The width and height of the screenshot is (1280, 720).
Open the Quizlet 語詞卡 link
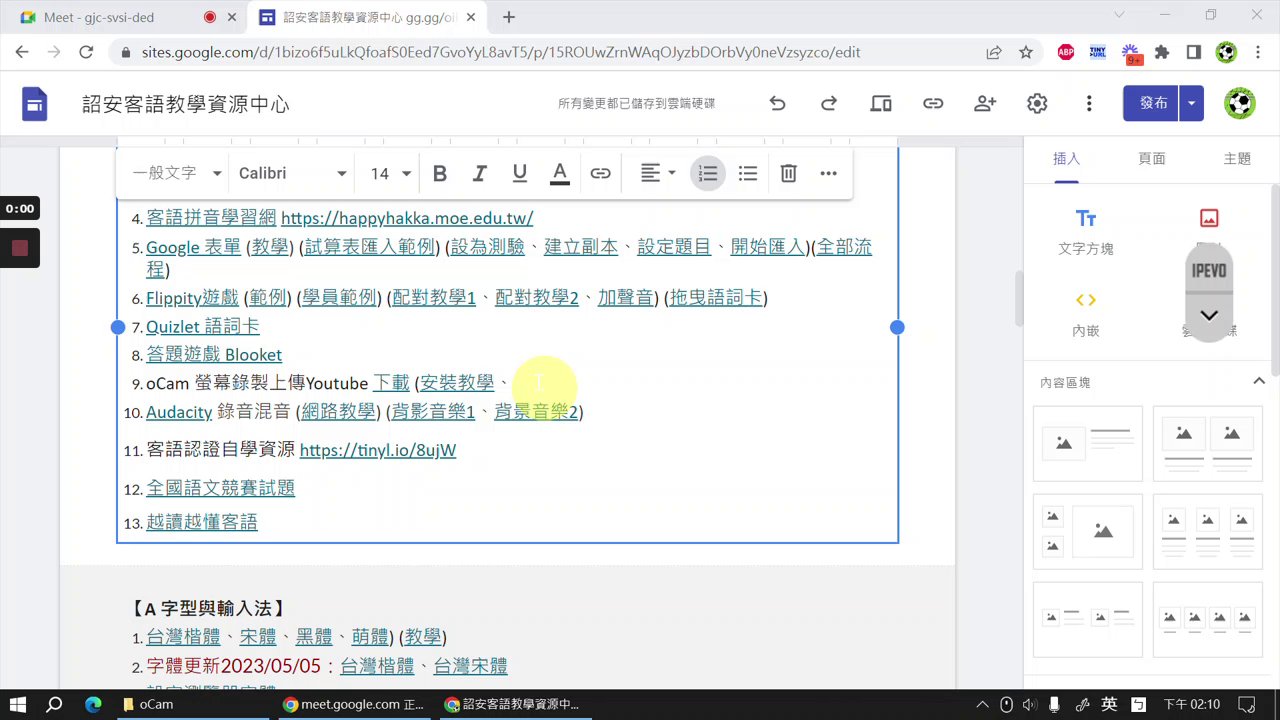pyautogui.click(x=203, y=327)
